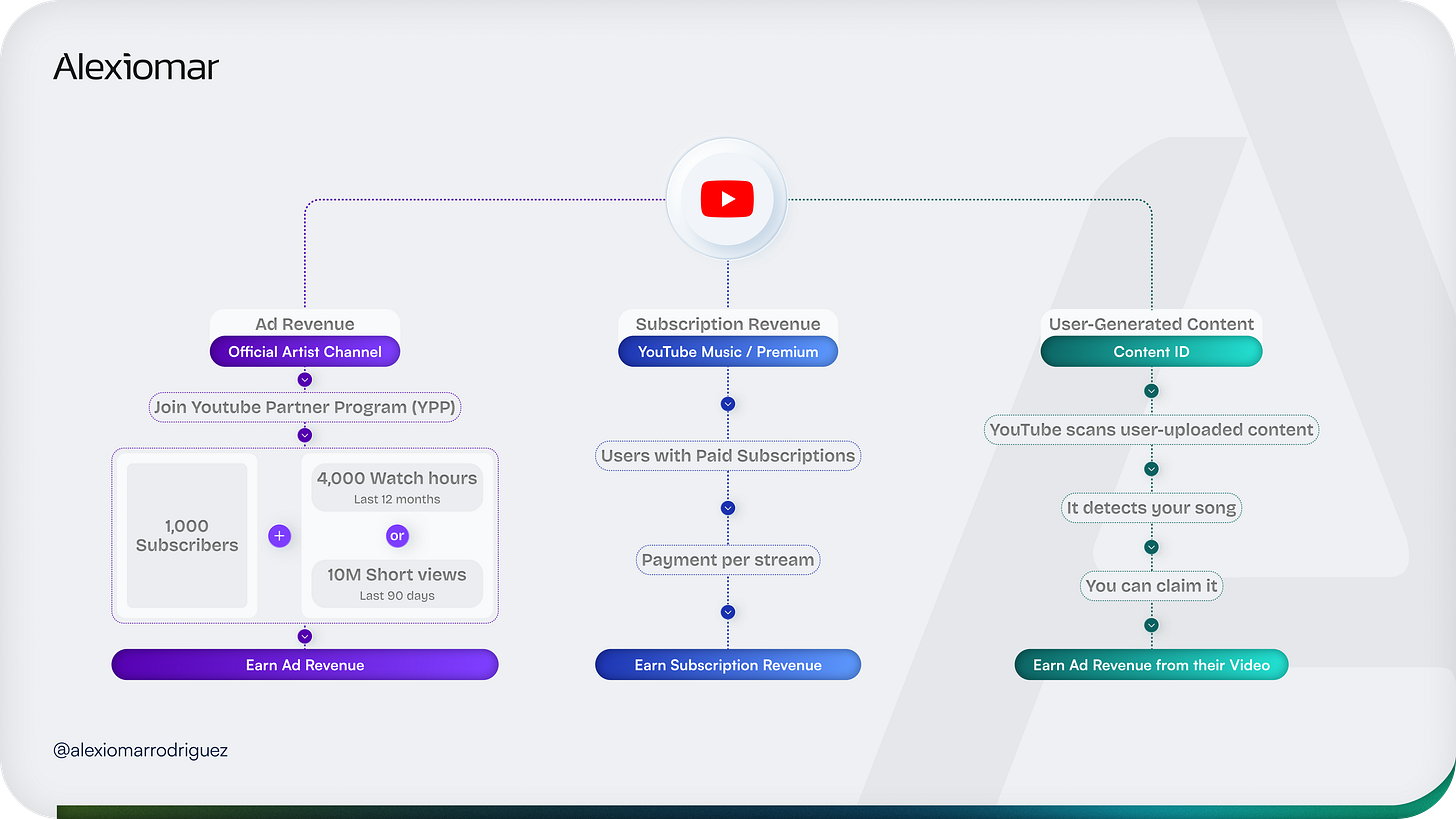
Task: Click It detects your song box
Action: 1151,508
